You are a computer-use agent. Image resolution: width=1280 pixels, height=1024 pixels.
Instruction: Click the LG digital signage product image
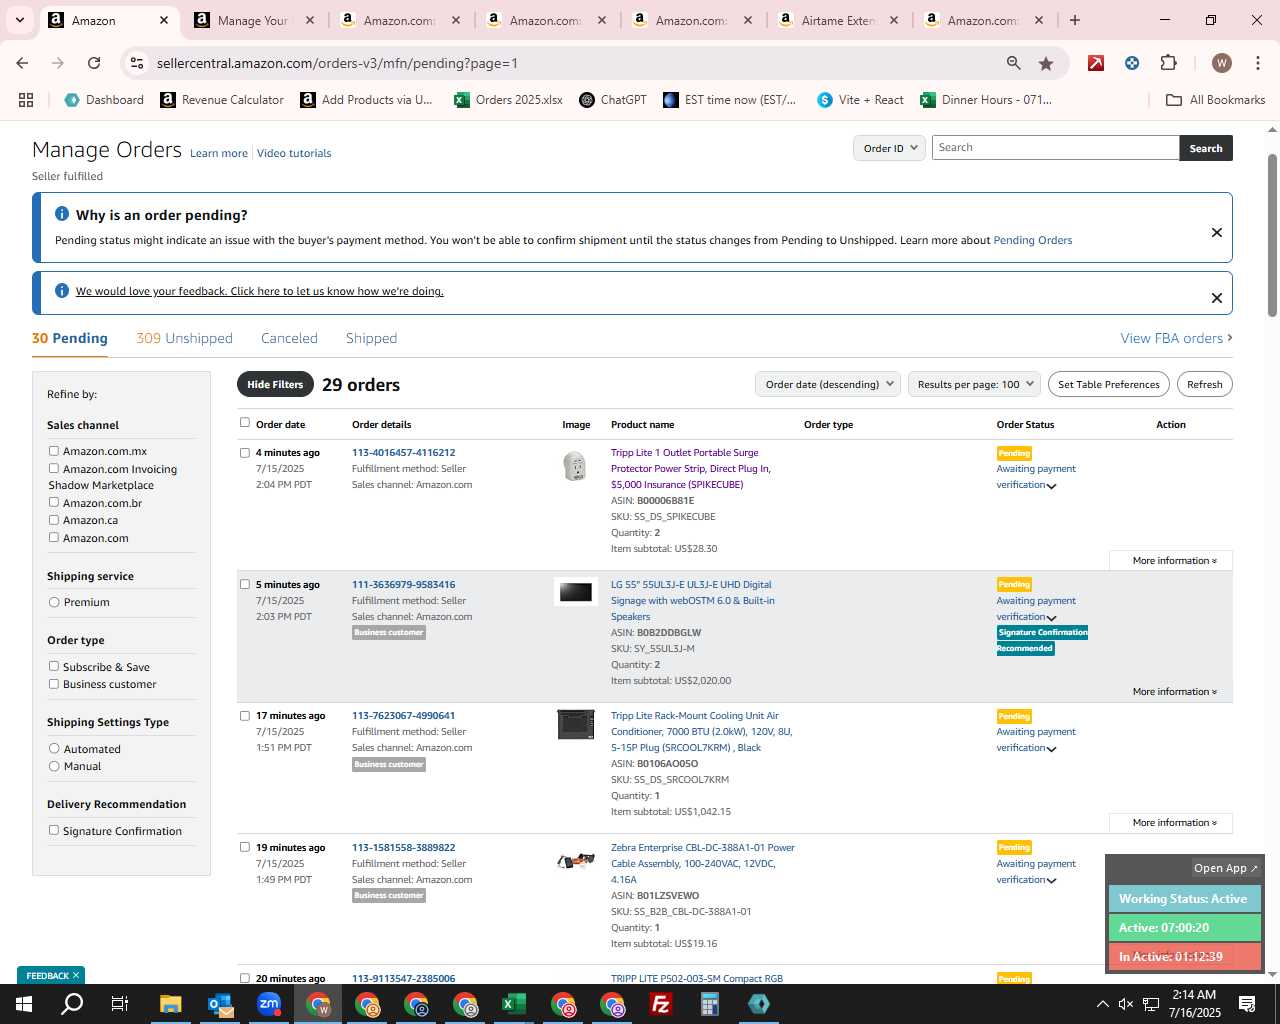coord(576,592)
